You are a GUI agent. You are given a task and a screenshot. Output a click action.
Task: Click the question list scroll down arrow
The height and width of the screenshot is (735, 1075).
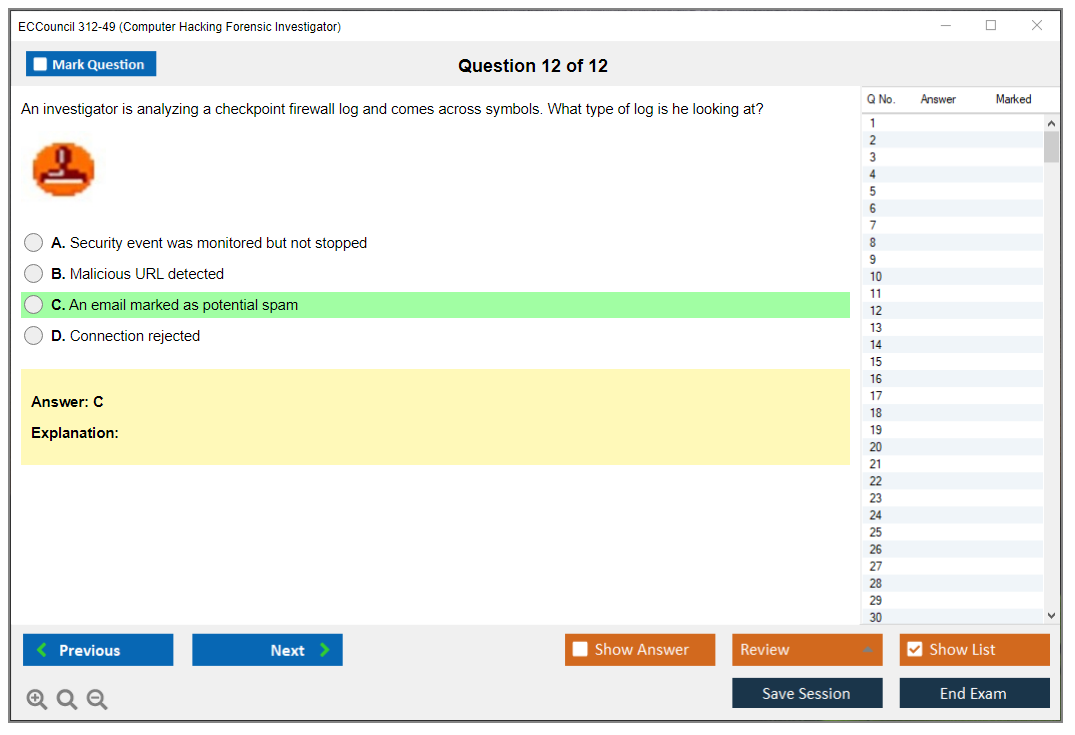pyautogui.click(x=1051, y=616)
